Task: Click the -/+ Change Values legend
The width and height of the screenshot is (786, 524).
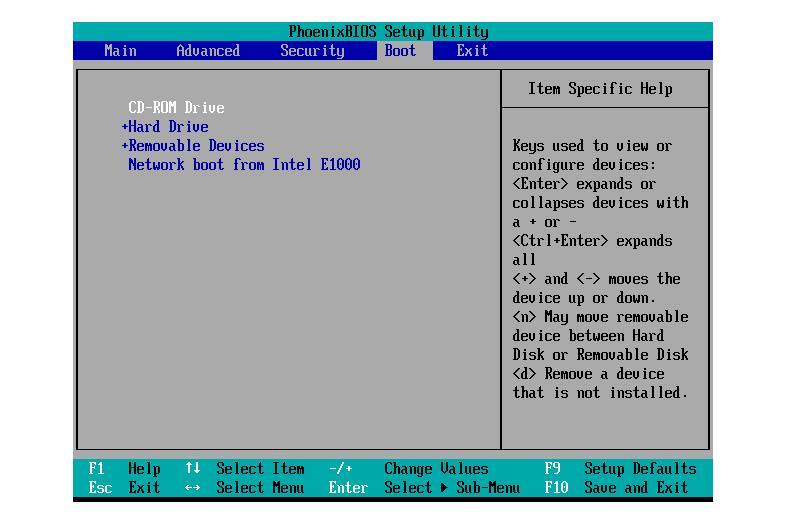Action: [x=409, y=469]
